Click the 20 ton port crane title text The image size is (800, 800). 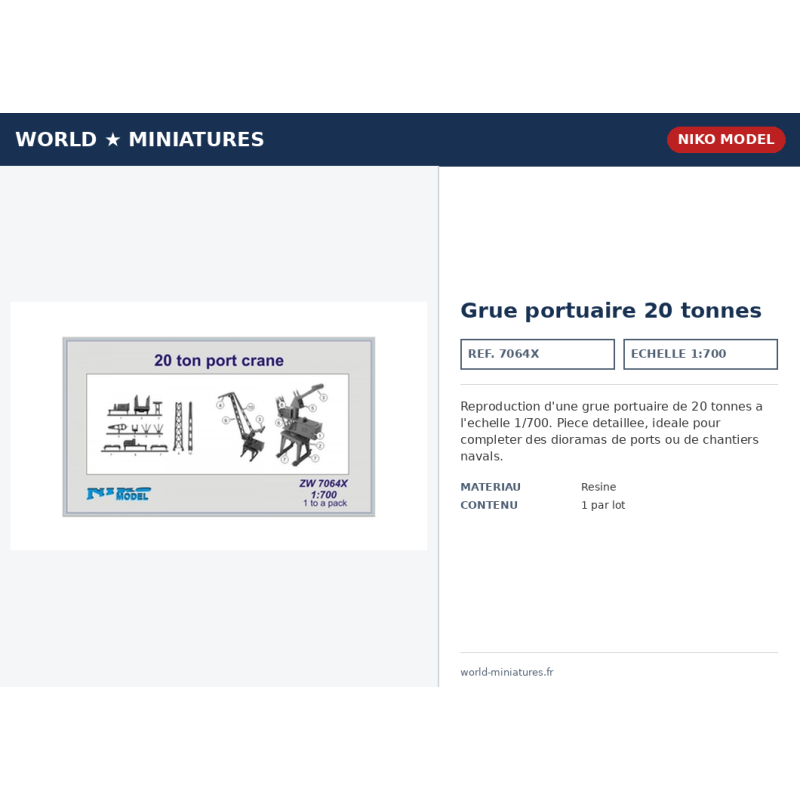coord(219,360)
